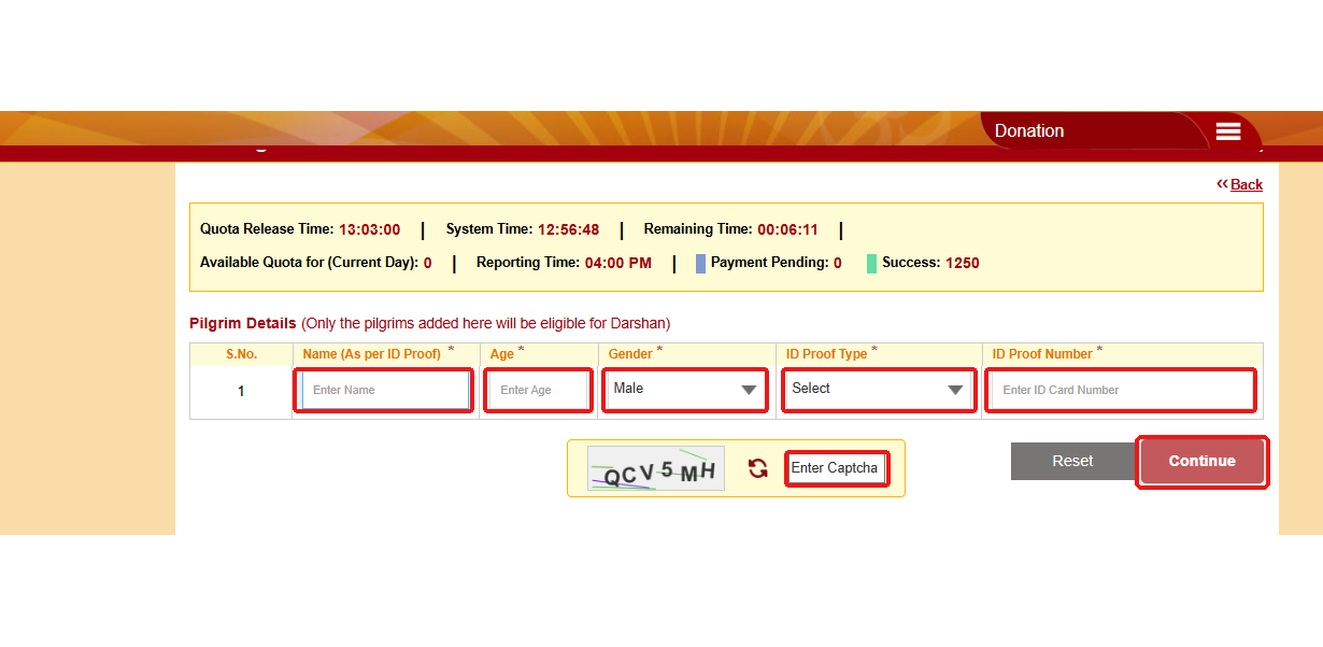
Task: Select the Success count 1250
Action: coord(962,263)
